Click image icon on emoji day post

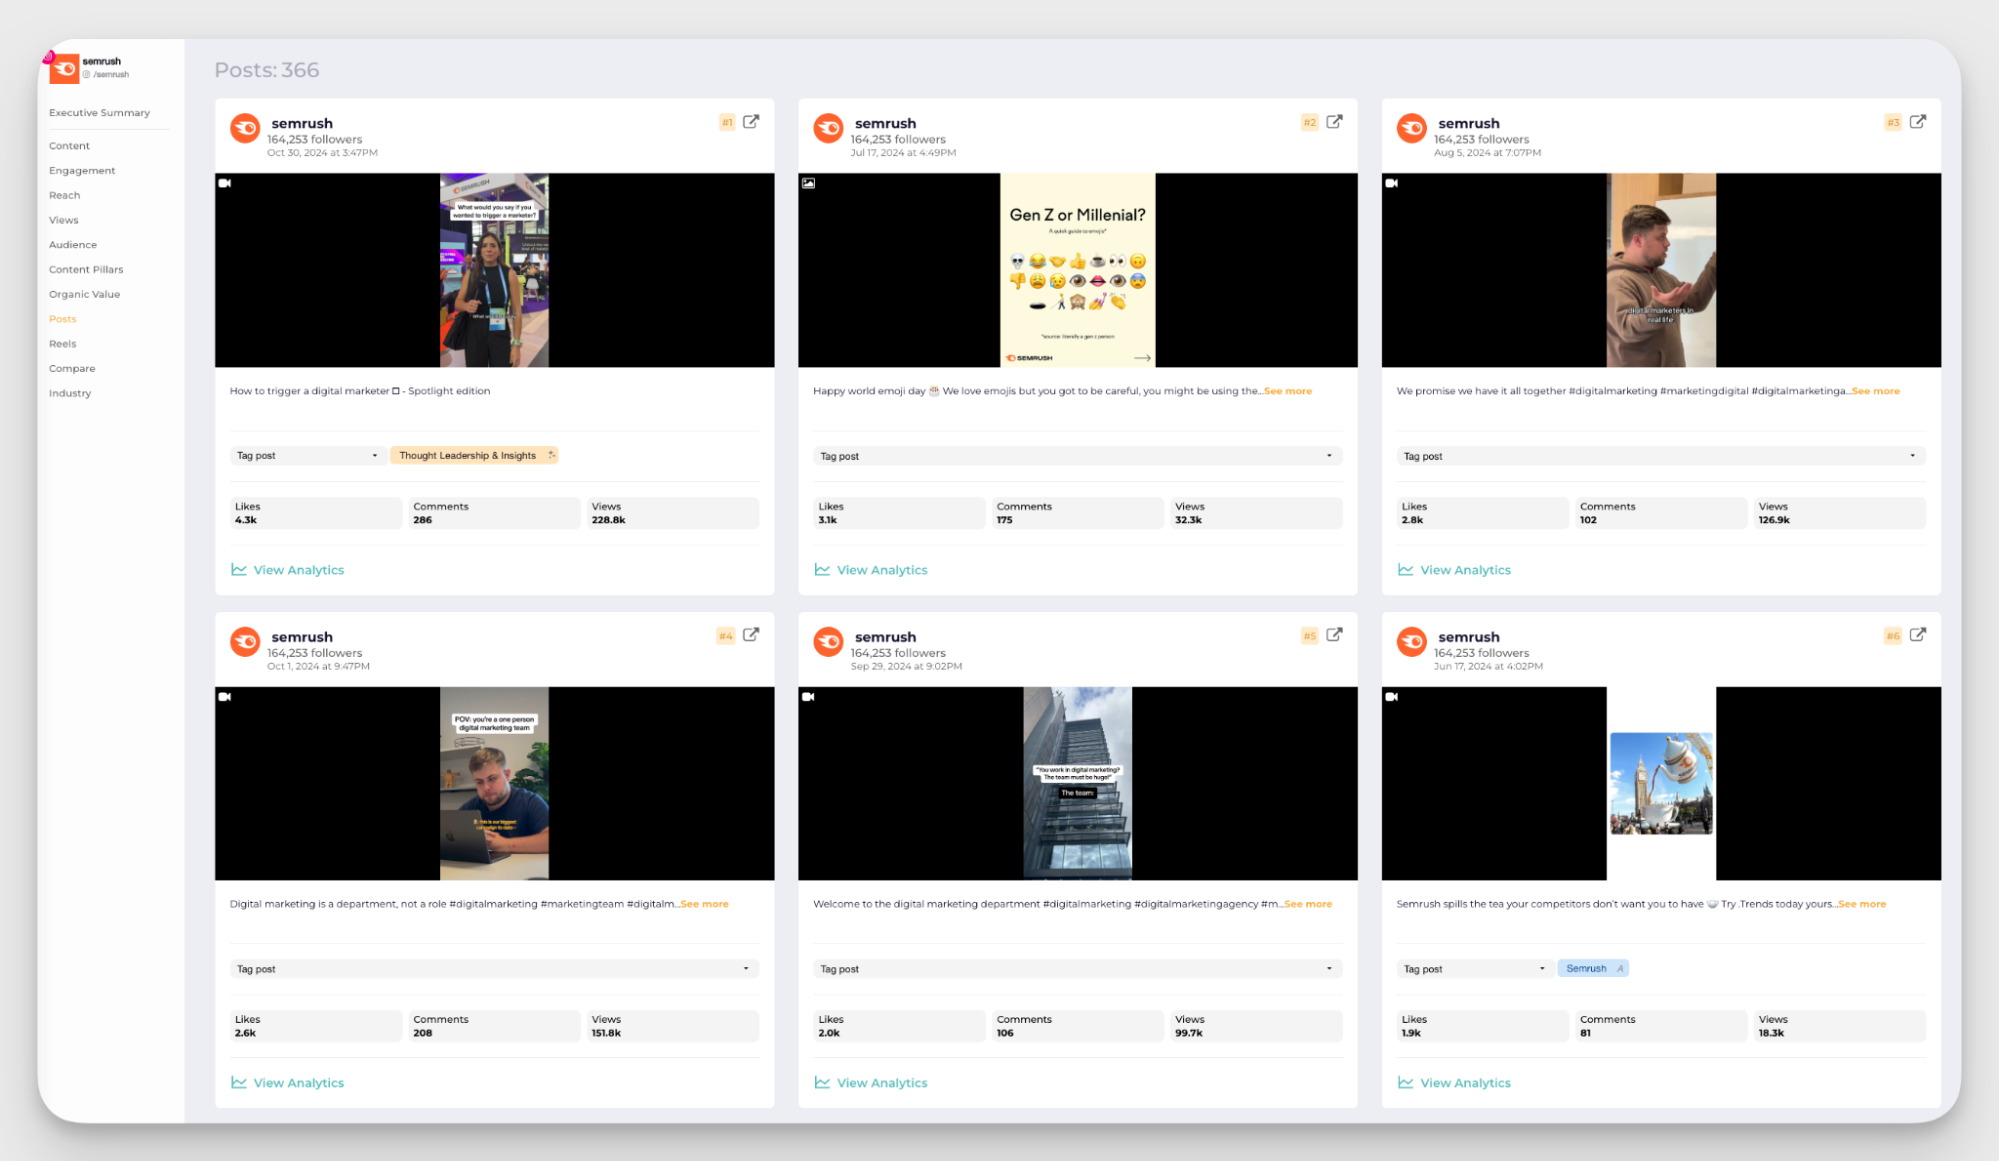click(x=808, y=184)
